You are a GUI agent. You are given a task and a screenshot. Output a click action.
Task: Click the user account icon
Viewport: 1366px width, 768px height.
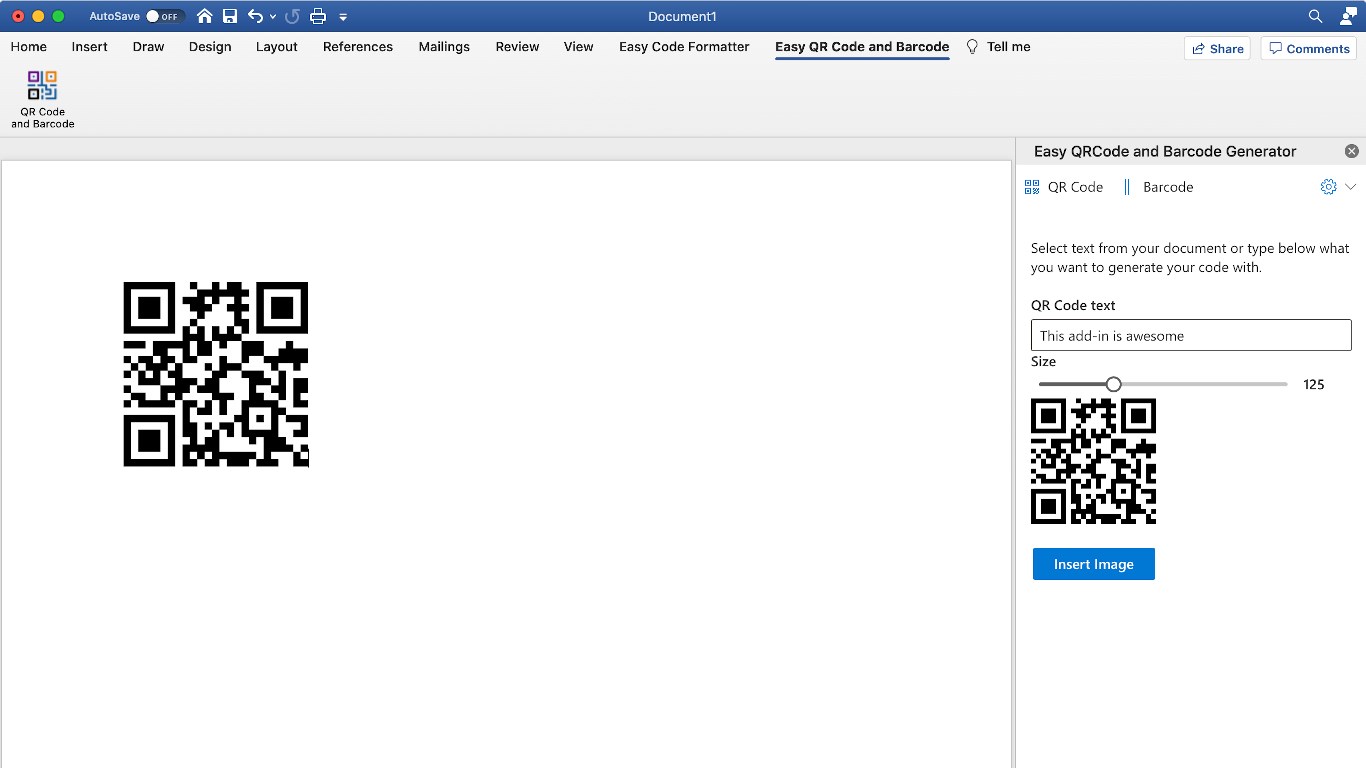(x=1347, y=16)
